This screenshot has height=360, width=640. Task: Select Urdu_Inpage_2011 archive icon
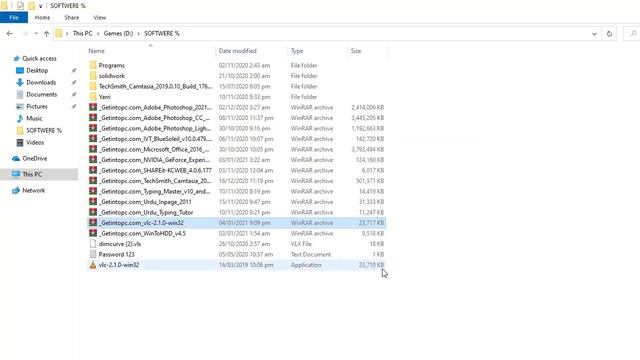pyautogui.click(x=93, y=202)
